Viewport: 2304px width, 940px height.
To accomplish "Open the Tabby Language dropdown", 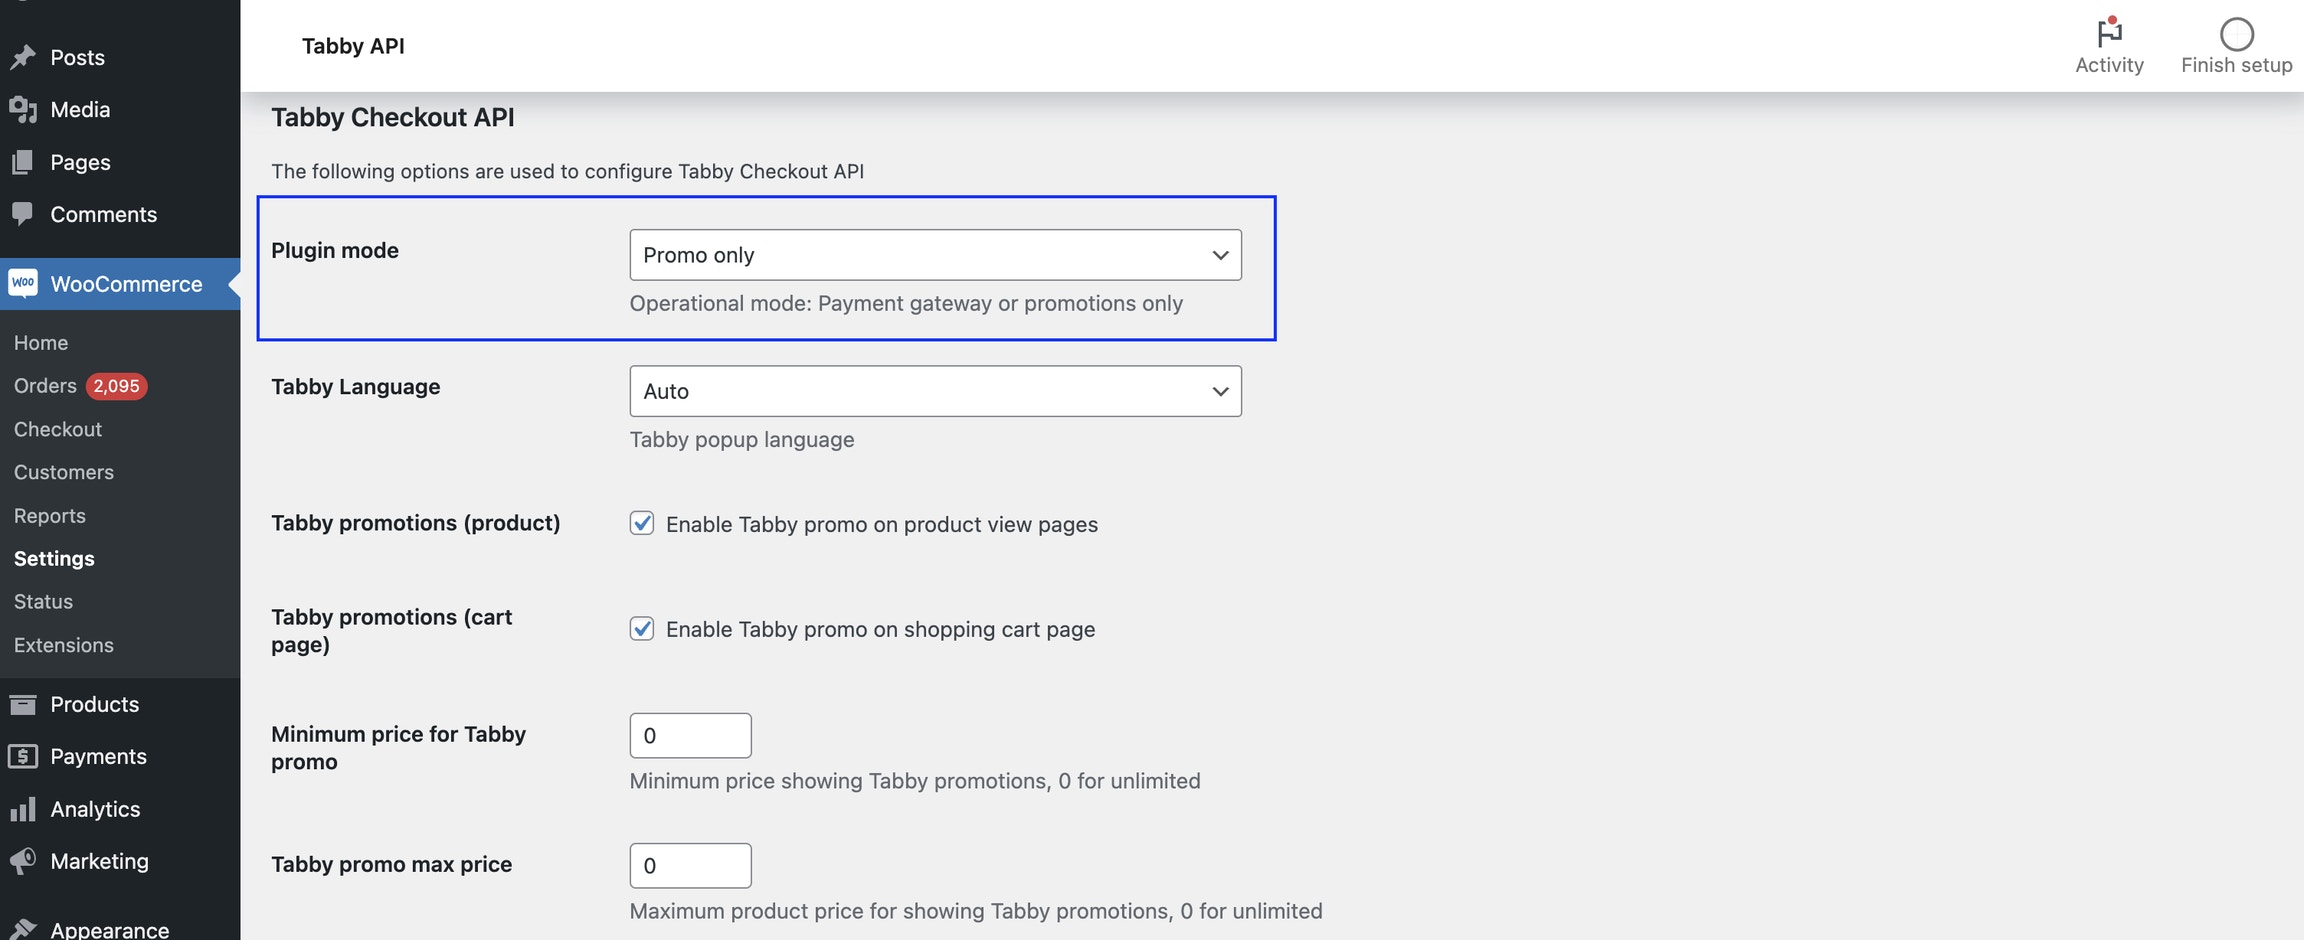I will (935, 391).
